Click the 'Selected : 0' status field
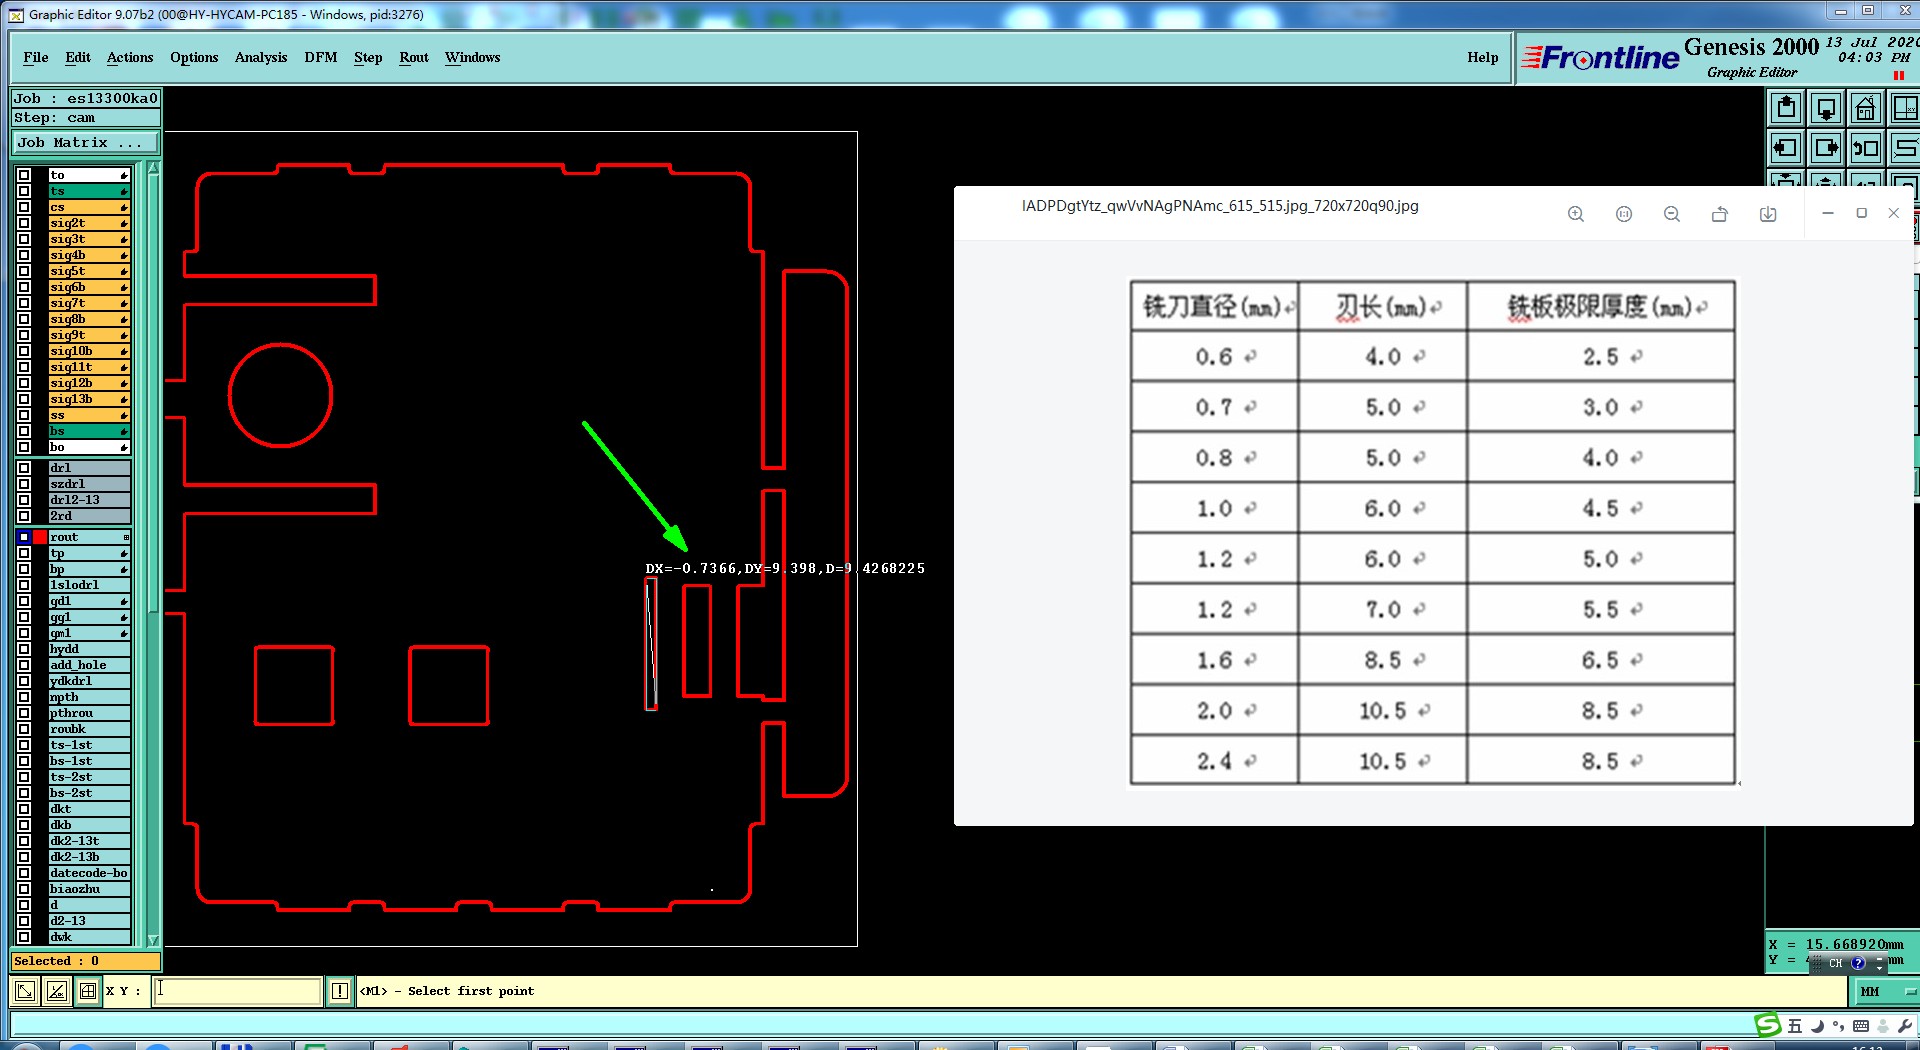The width and height of the screenshot is (1920, 1050). [86, 961]
